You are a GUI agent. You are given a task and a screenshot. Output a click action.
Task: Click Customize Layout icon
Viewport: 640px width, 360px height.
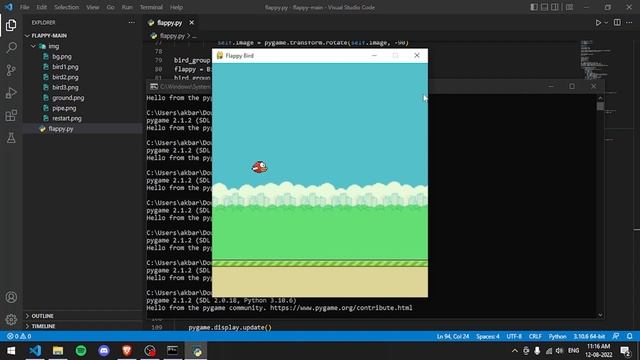pos(569,7)
